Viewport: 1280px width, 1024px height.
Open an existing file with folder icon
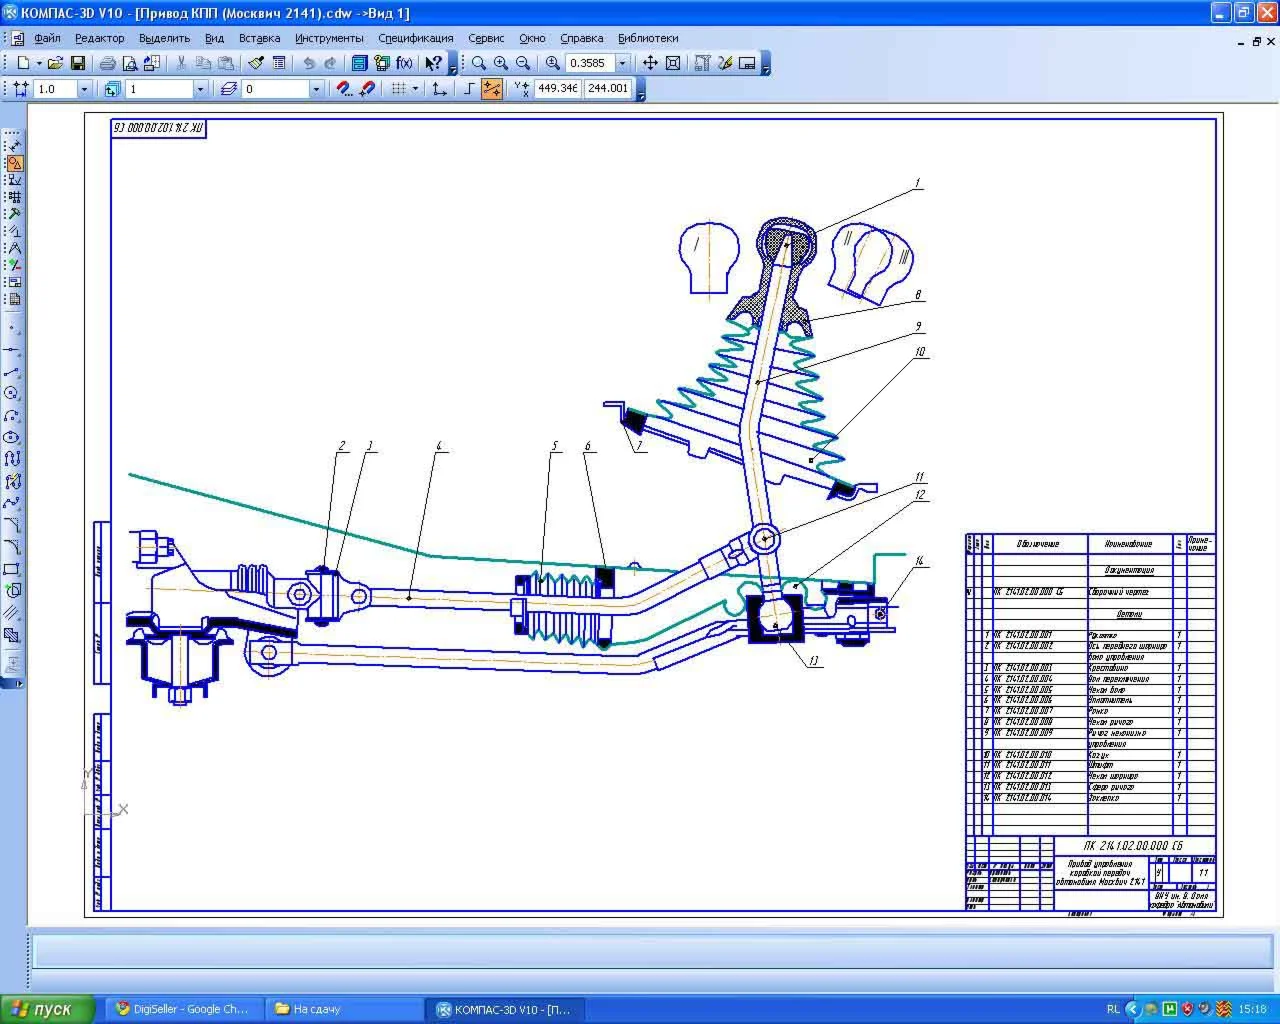click(55, 63)
